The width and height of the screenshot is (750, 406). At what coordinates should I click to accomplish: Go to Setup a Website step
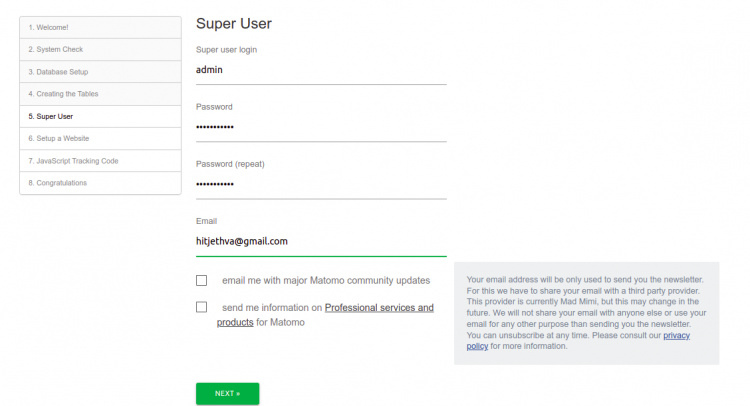click(100, 138)
